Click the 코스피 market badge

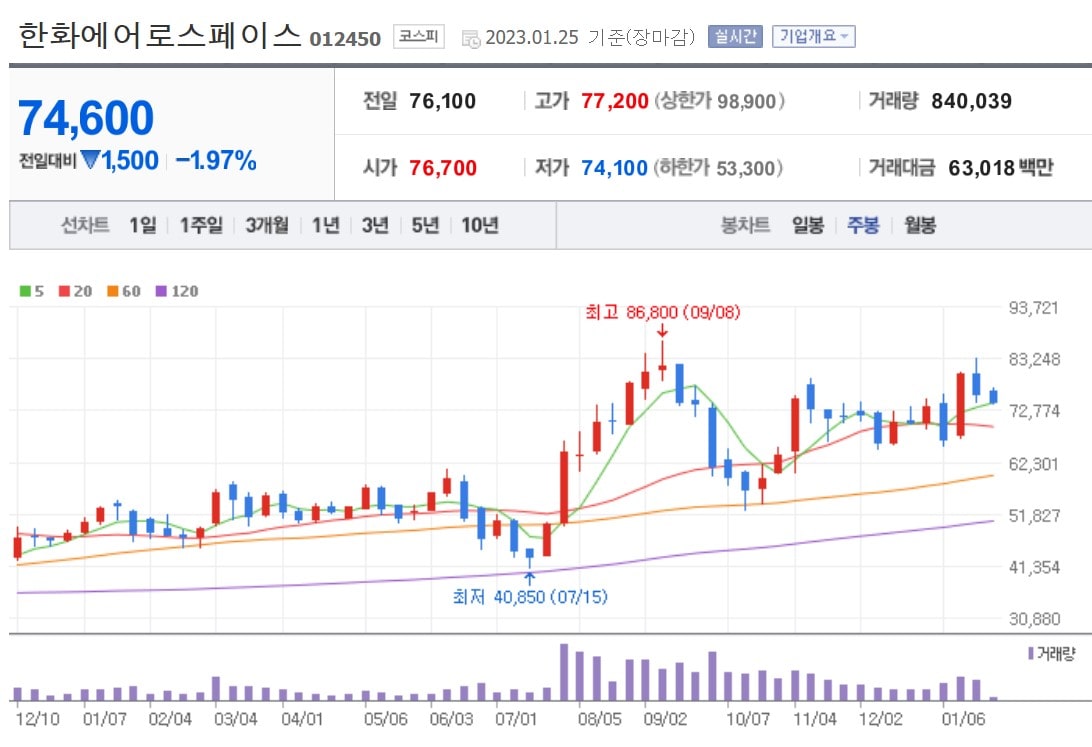419,36
